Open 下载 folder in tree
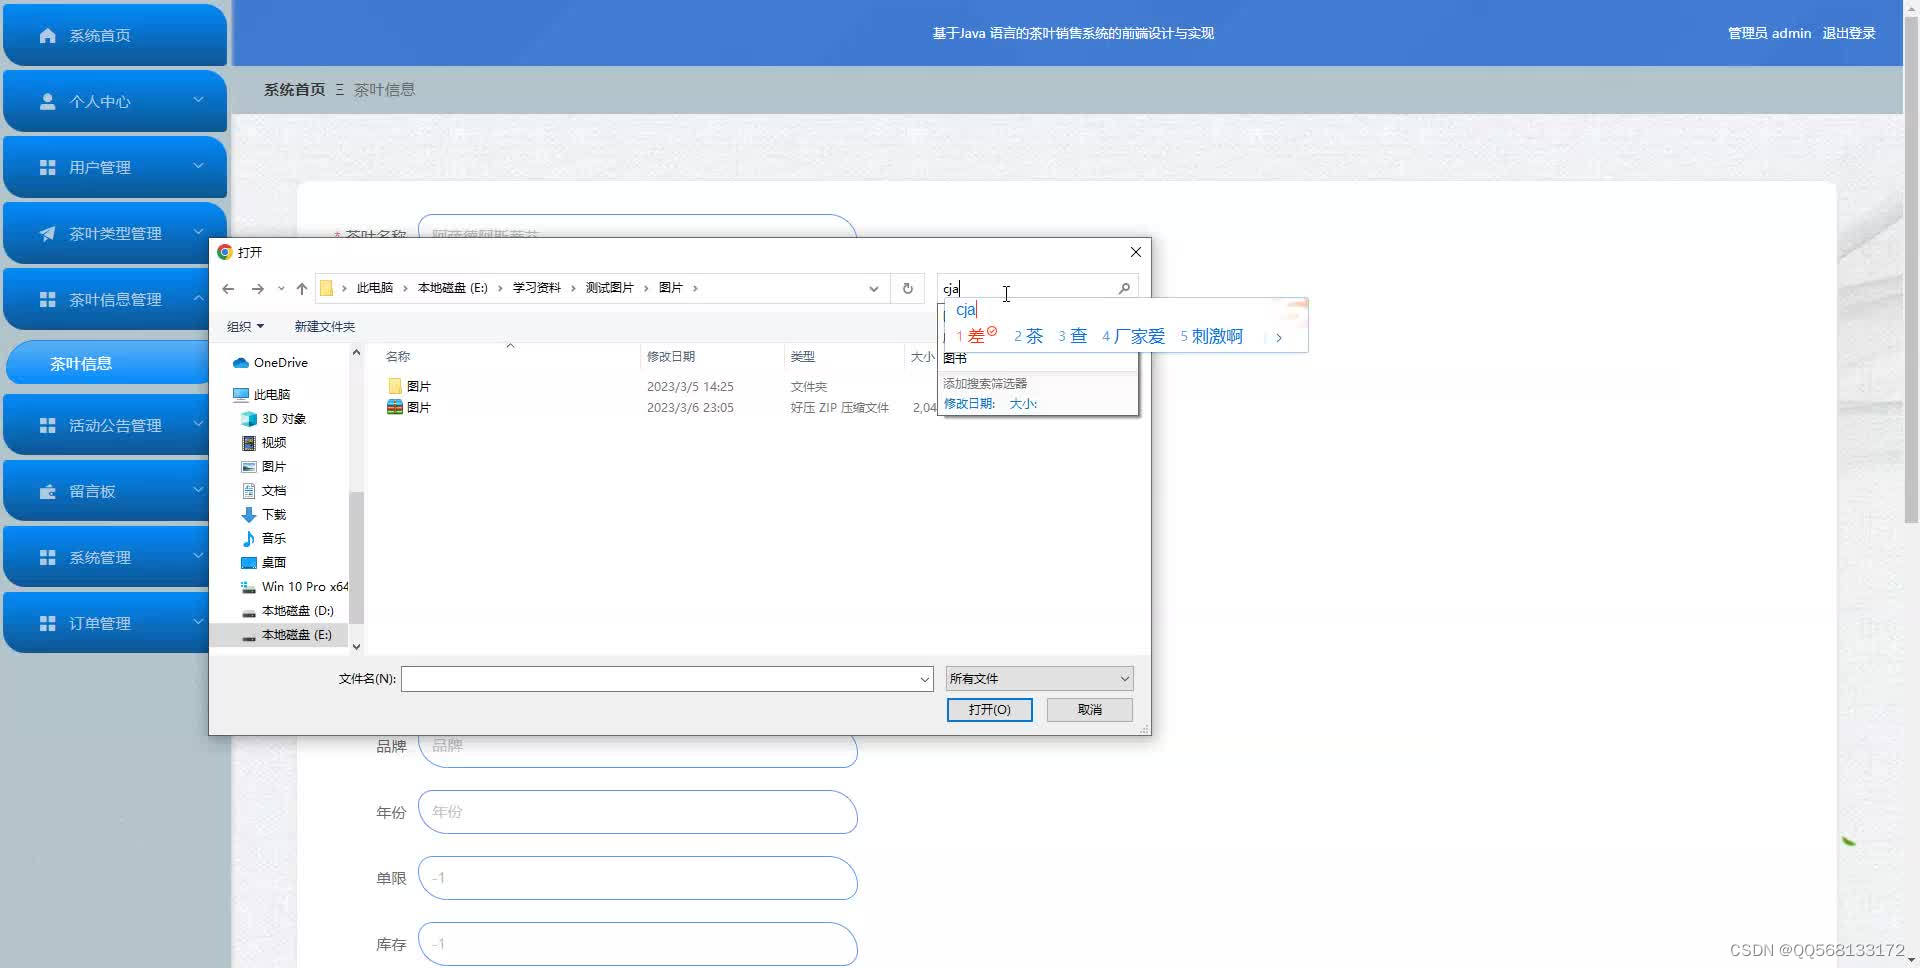The width and height of the screenshot is (1920, 968). pyautogui.click(x=264, y=514)
